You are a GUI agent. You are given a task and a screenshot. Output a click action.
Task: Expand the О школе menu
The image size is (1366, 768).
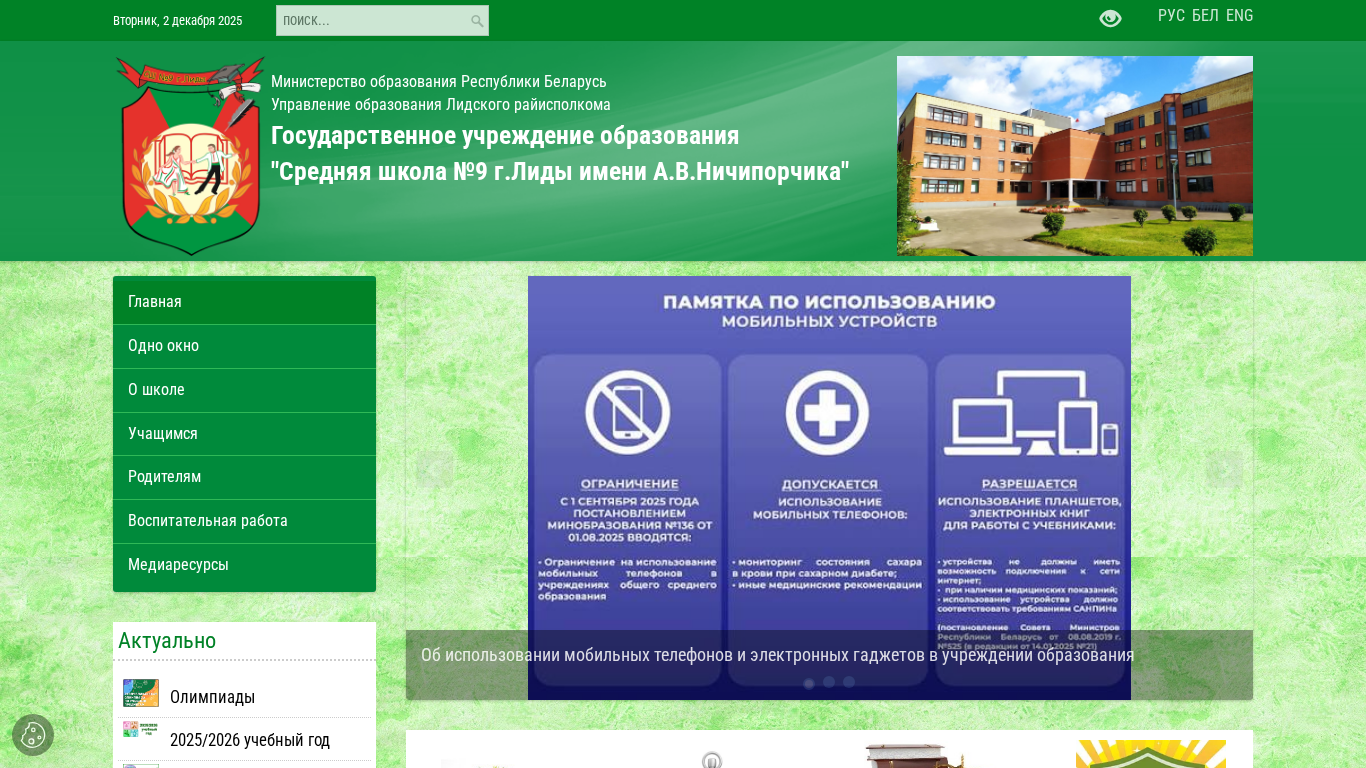coord(244,390)
